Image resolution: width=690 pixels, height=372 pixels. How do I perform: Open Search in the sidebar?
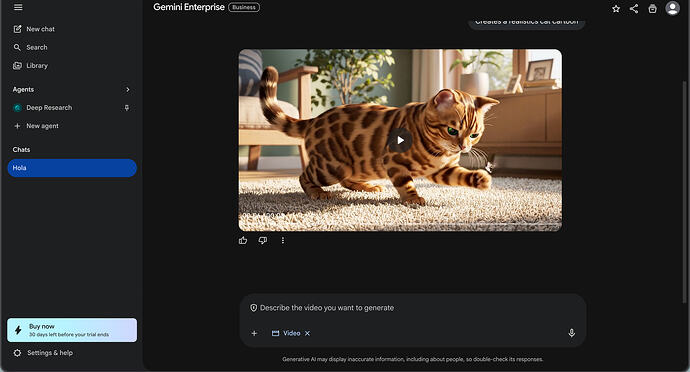click(x=30, y=47)
